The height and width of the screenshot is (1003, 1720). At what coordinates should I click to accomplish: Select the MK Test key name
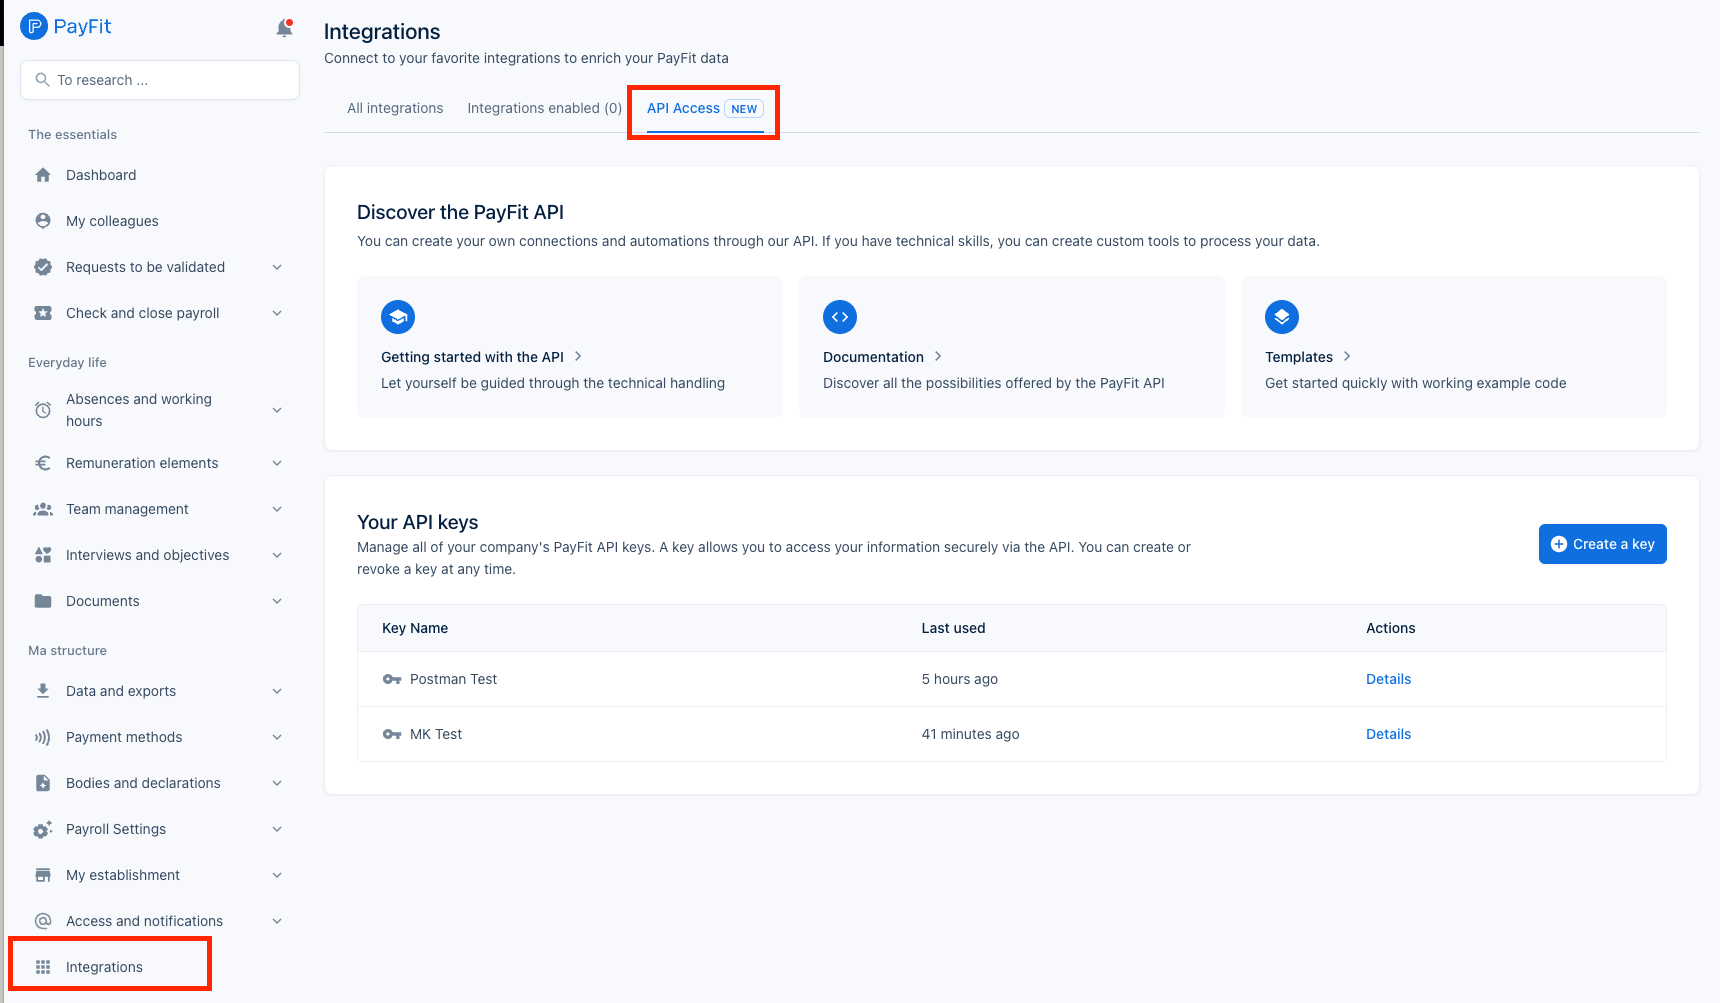[436, 734]
